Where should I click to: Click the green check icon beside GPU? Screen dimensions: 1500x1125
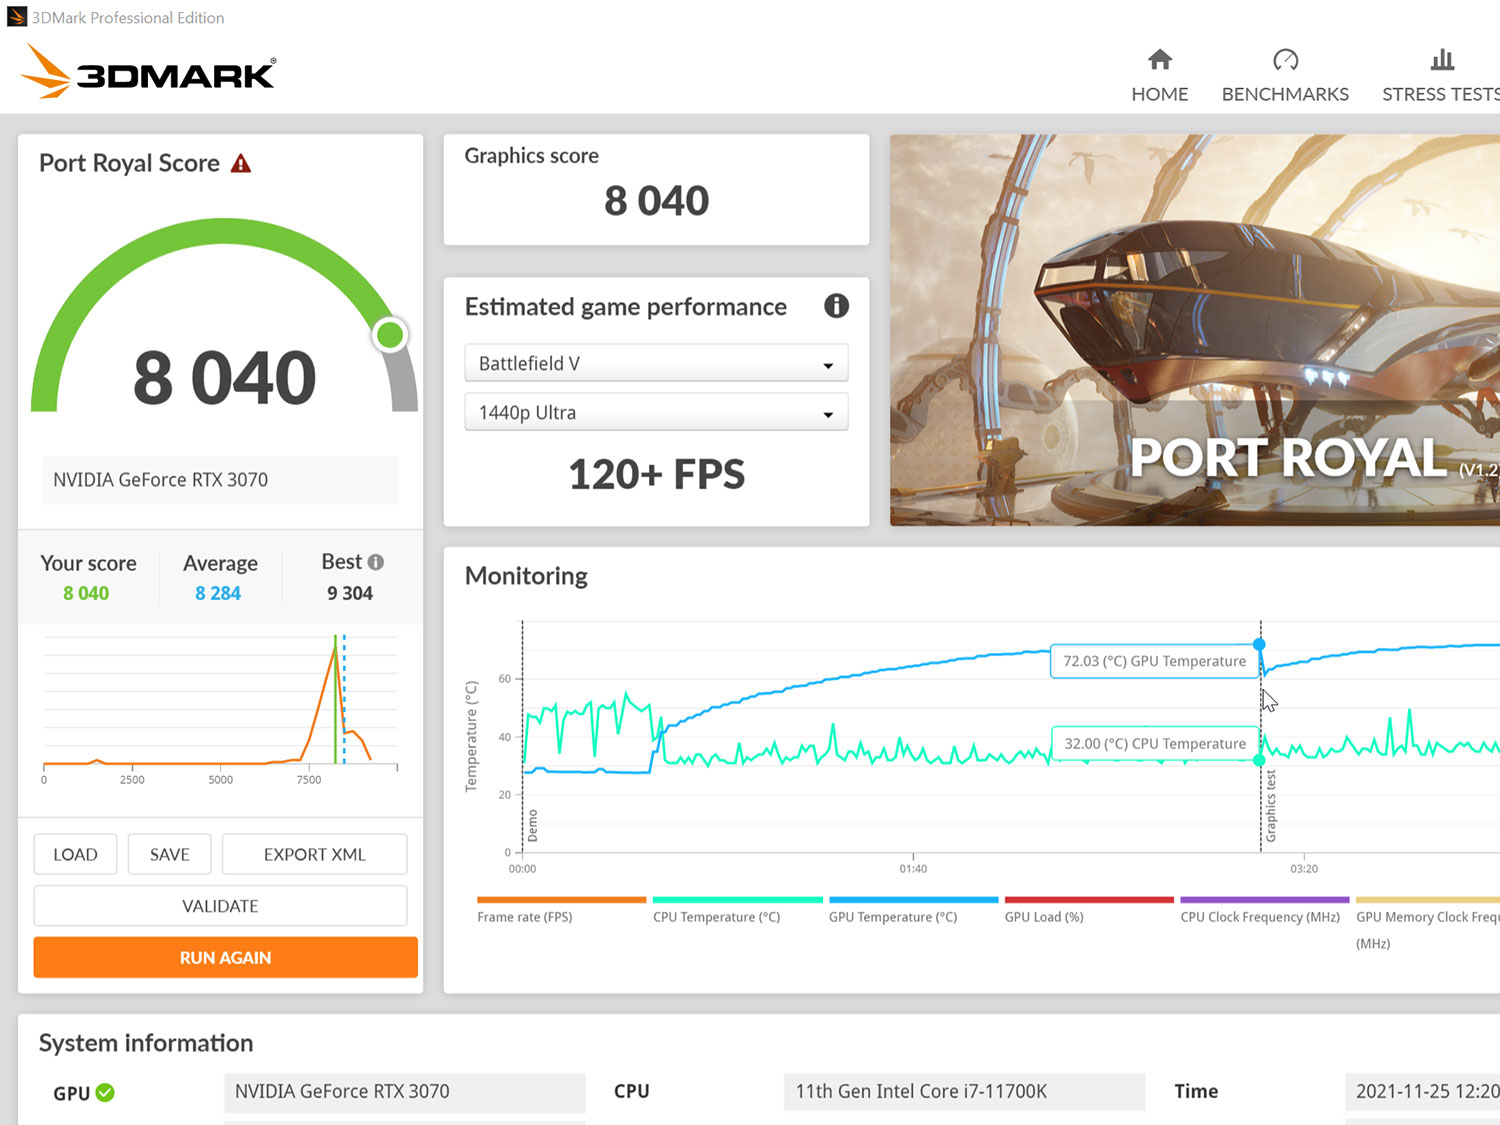105,1093
